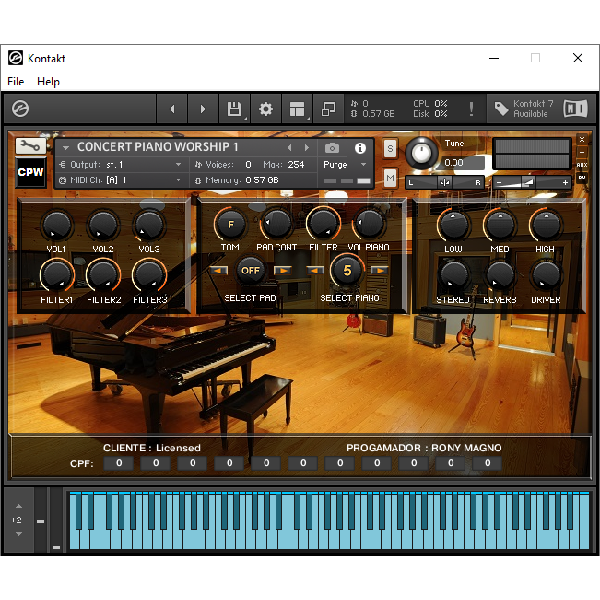Screen dimensions: 600x600
Task: Click the VOL2 knob
Action: [103, 225]
